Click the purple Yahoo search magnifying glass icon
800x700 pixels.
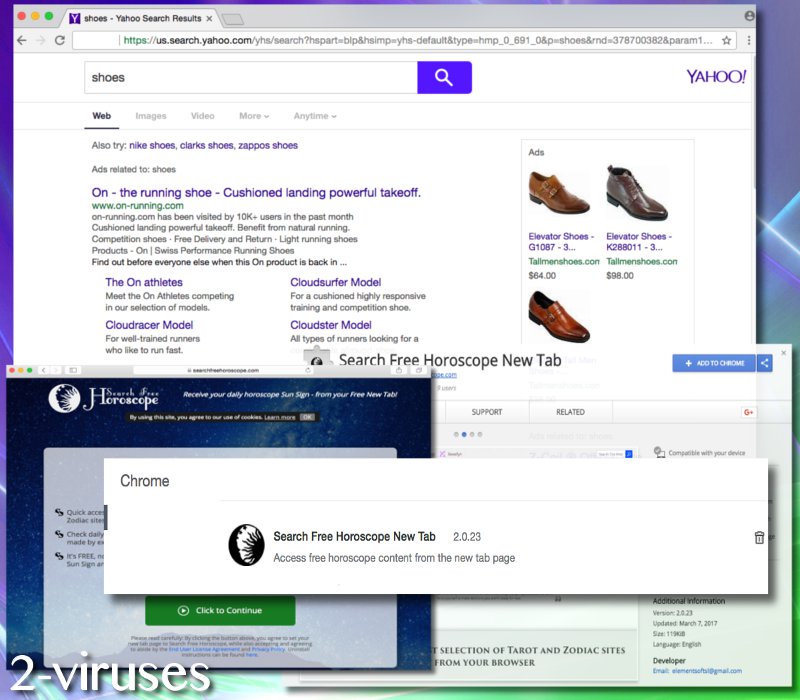coord(444,77)
